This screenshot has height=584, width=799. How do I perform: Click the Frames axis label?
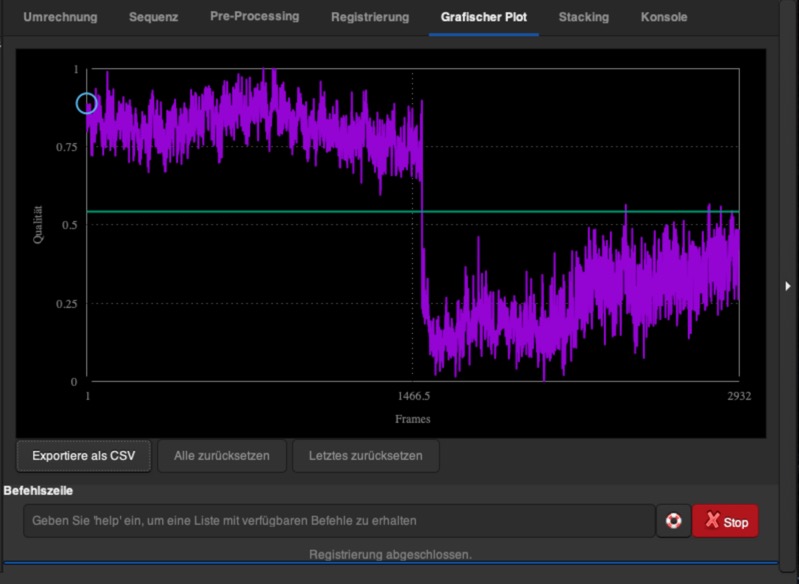point(412,419)
